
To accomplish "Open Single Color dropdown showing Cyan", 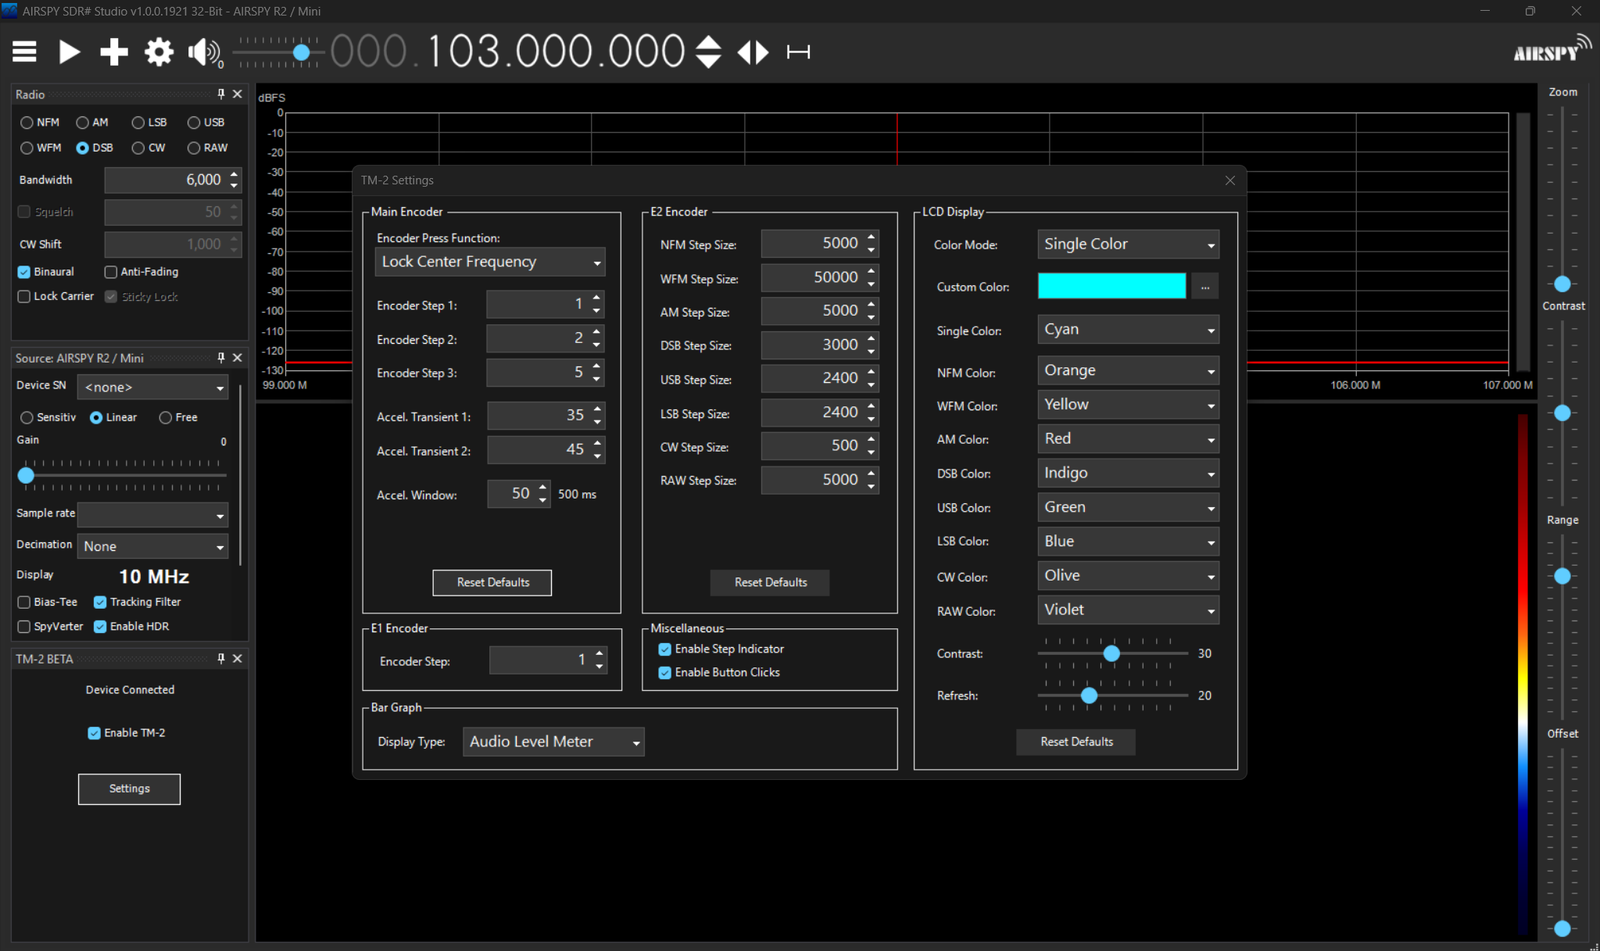I will coord(1128,330).
